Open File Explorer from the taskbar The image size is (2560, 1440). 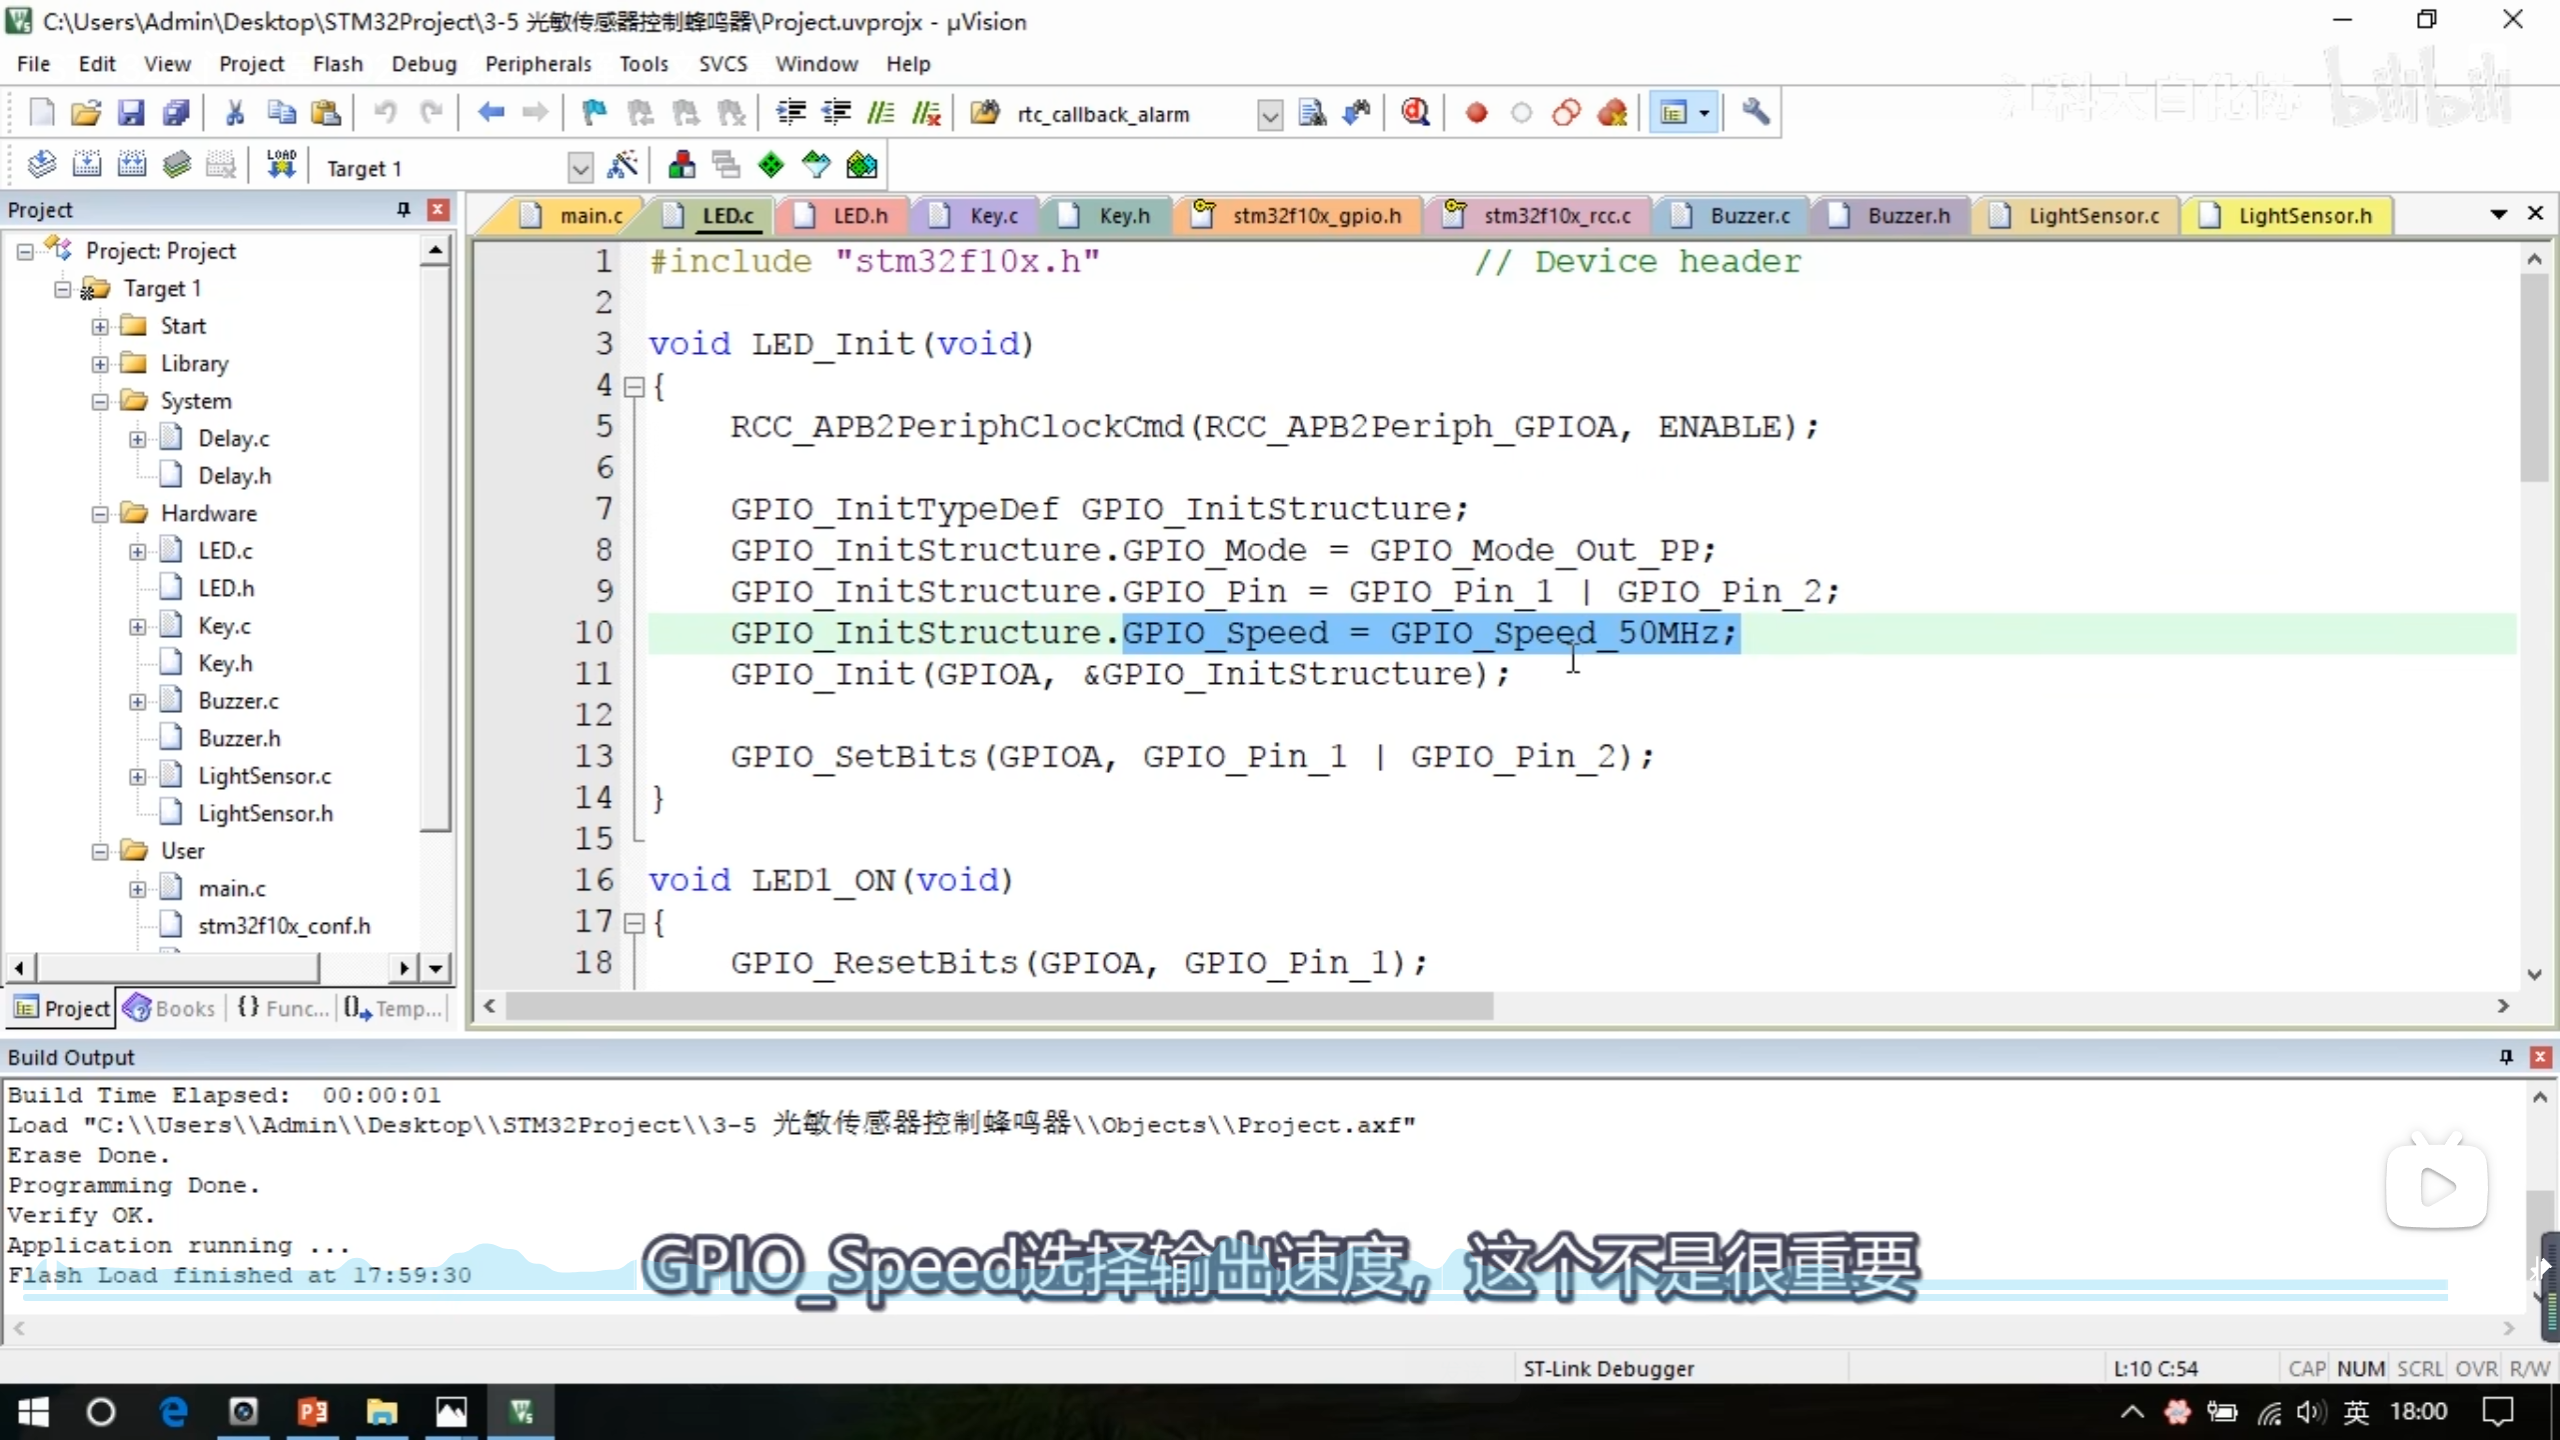click(x=381, y=1412)
